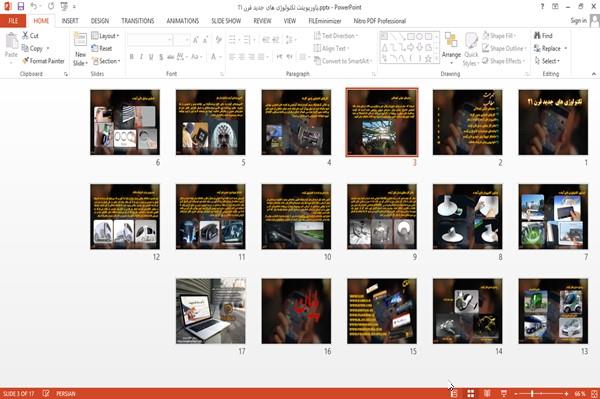
Task: Insert a New Slide
Action: (80, 49)
